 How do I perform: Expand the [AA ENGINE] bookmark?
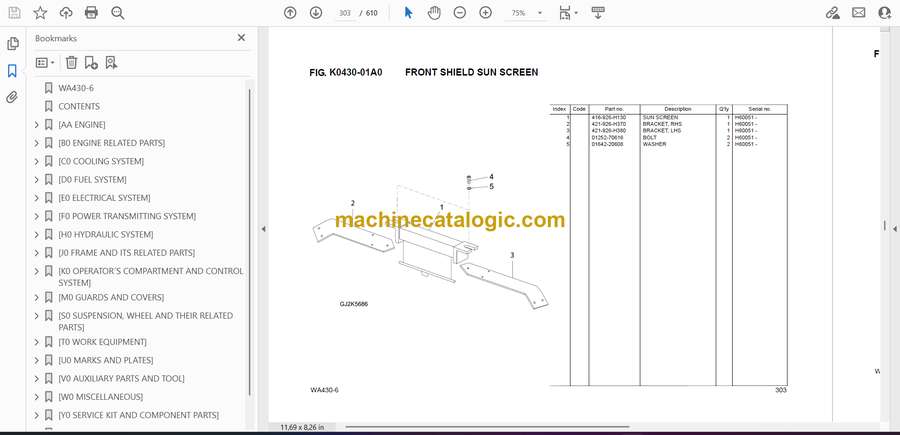point(37,125)
